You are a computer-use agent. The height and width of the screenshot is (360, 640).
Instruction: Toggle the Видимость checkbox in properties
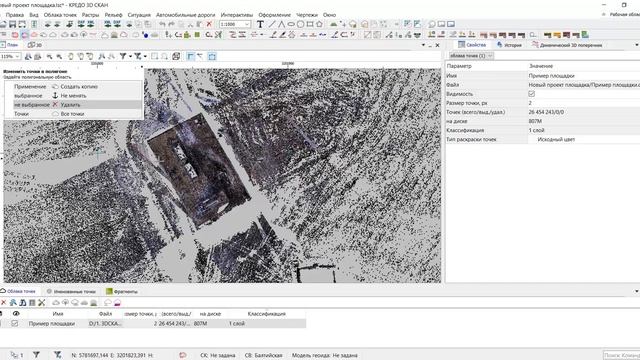click(531, 94)
